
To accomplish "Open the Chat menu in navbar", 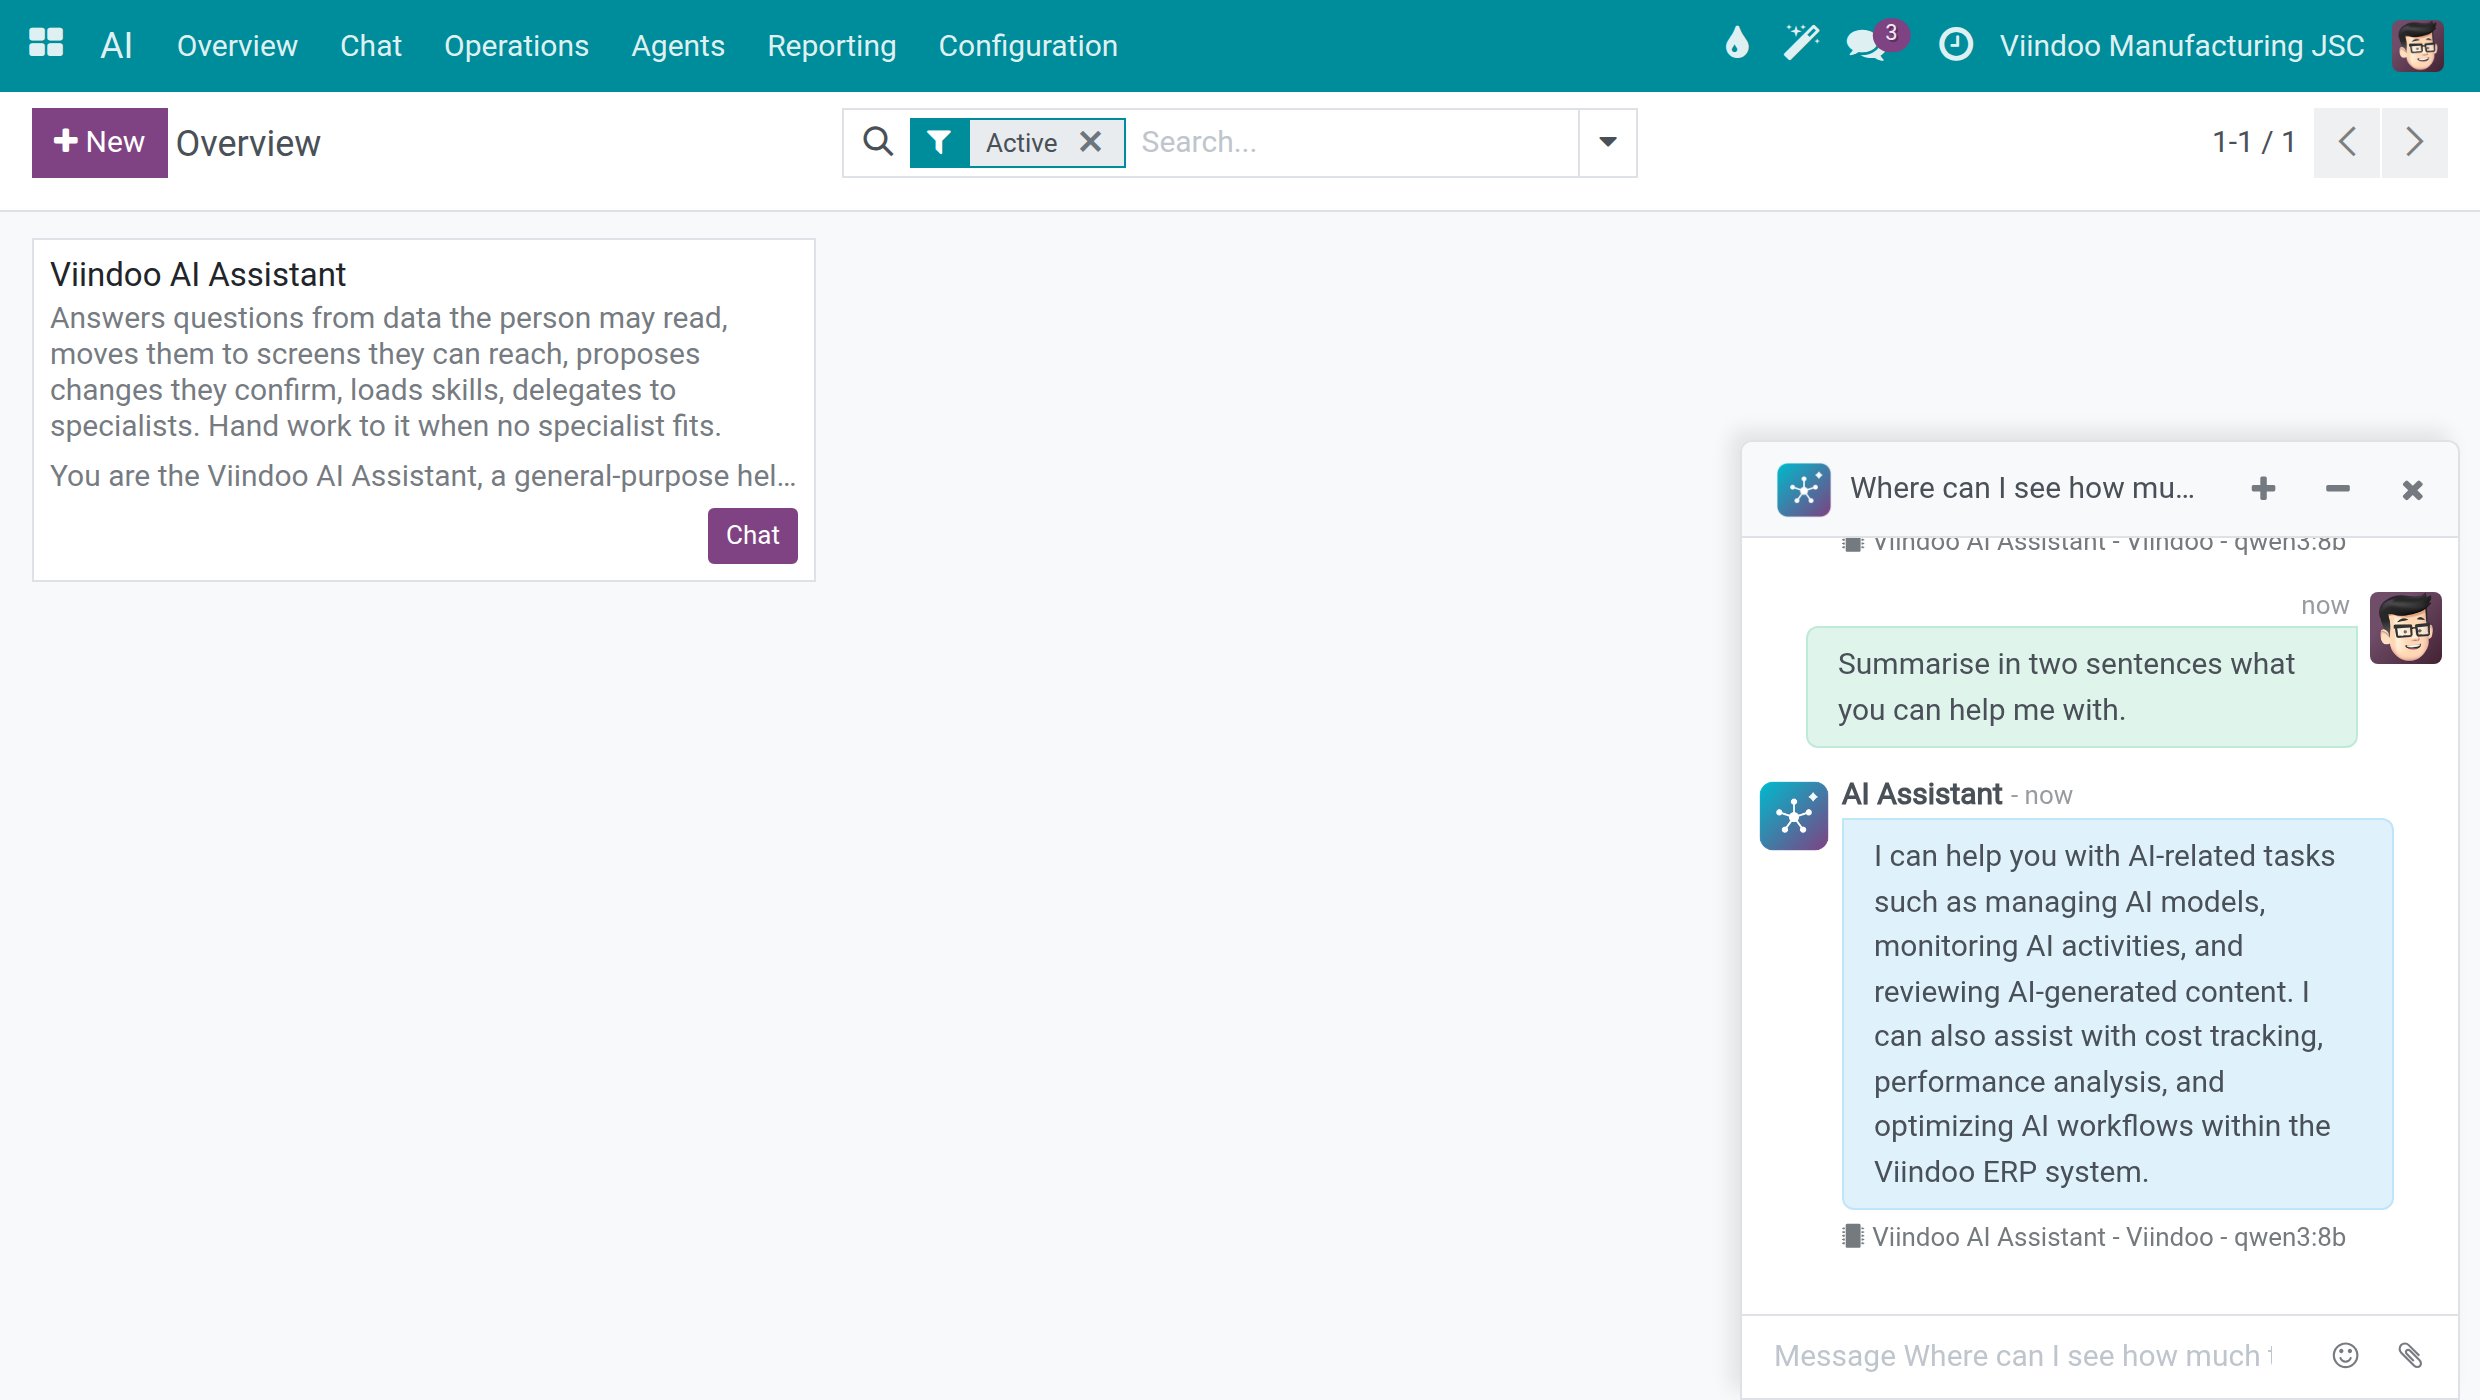I will [x=371, y=45].
